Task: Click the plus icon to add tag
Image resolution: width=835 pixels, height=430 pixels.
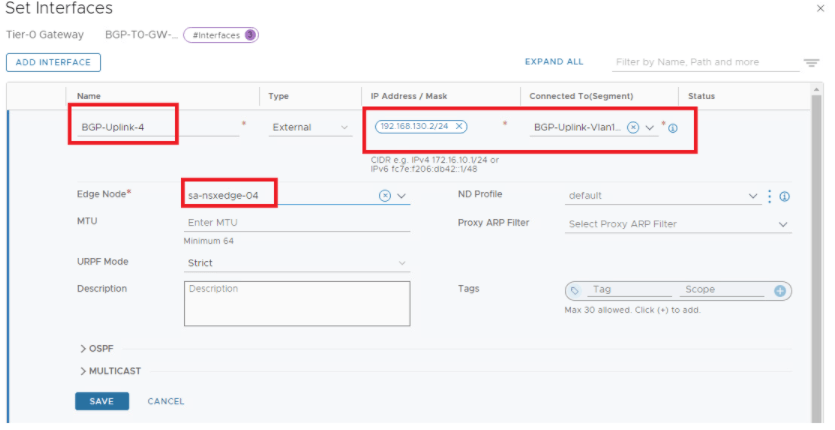Action: tap(780, 291)
